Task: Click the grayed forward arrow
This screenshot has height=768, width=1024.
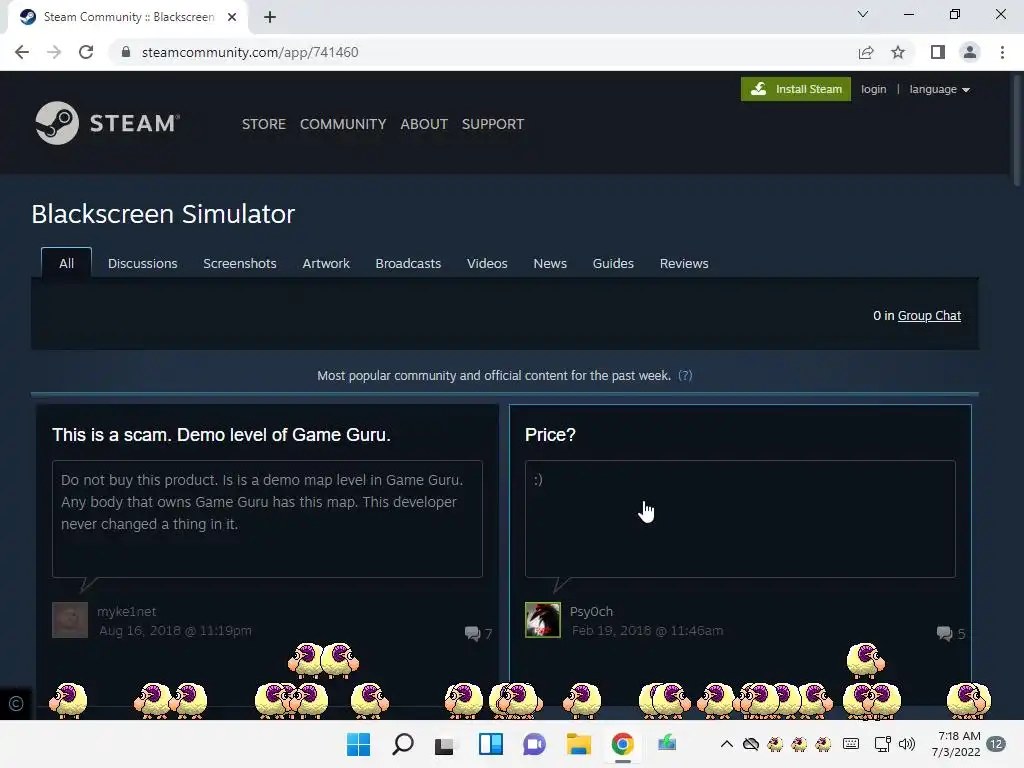Action: point(54,52)
